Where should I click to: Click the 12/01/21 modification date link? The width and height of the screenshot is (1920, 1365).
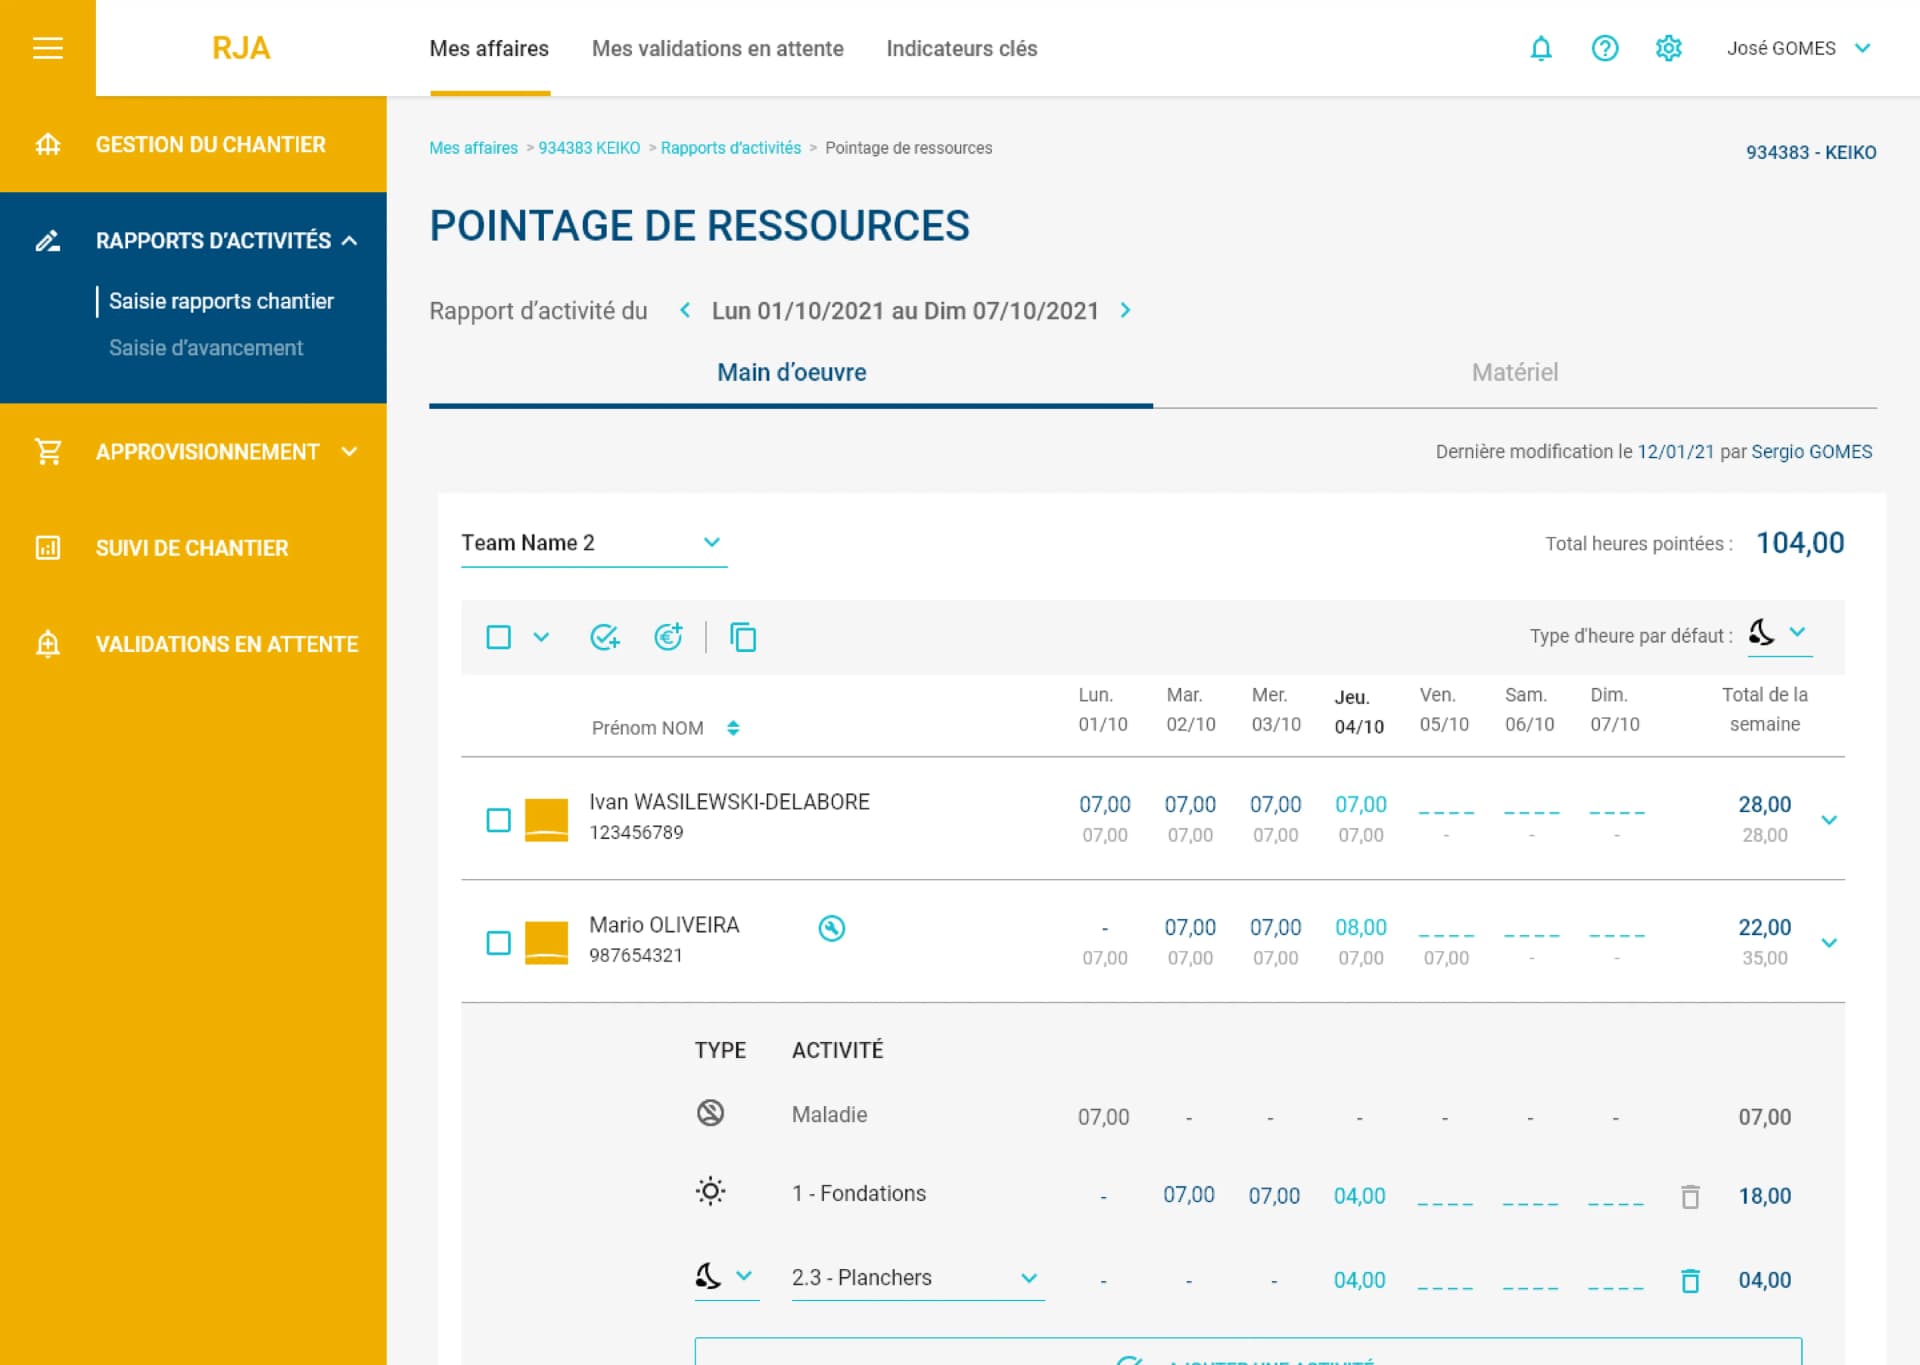pos(1676,452)
